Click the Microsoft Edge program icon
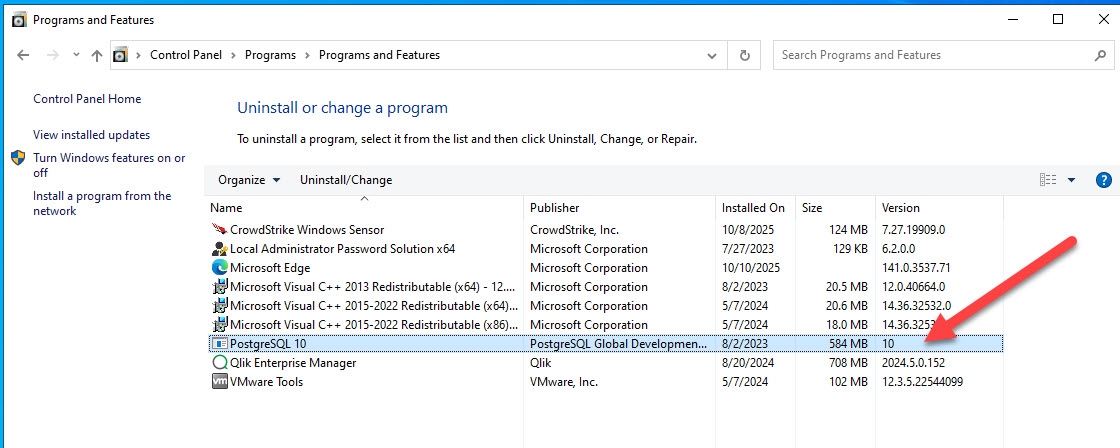The width and height of the screenshot is (1120, 448). click(x=220, y=268)
